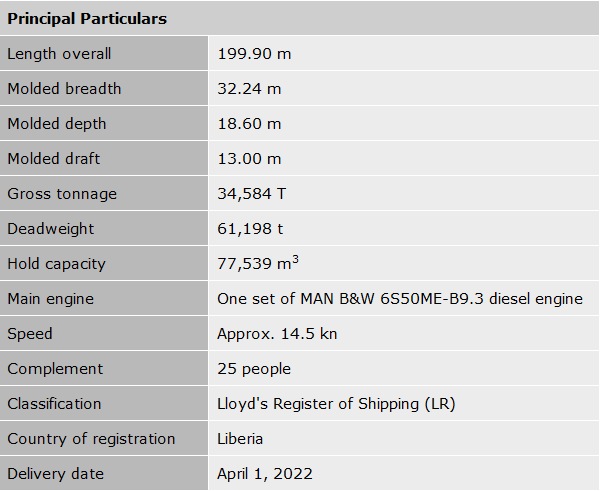
Task: Click the Liberia registration value
Action: pos(240,439)
